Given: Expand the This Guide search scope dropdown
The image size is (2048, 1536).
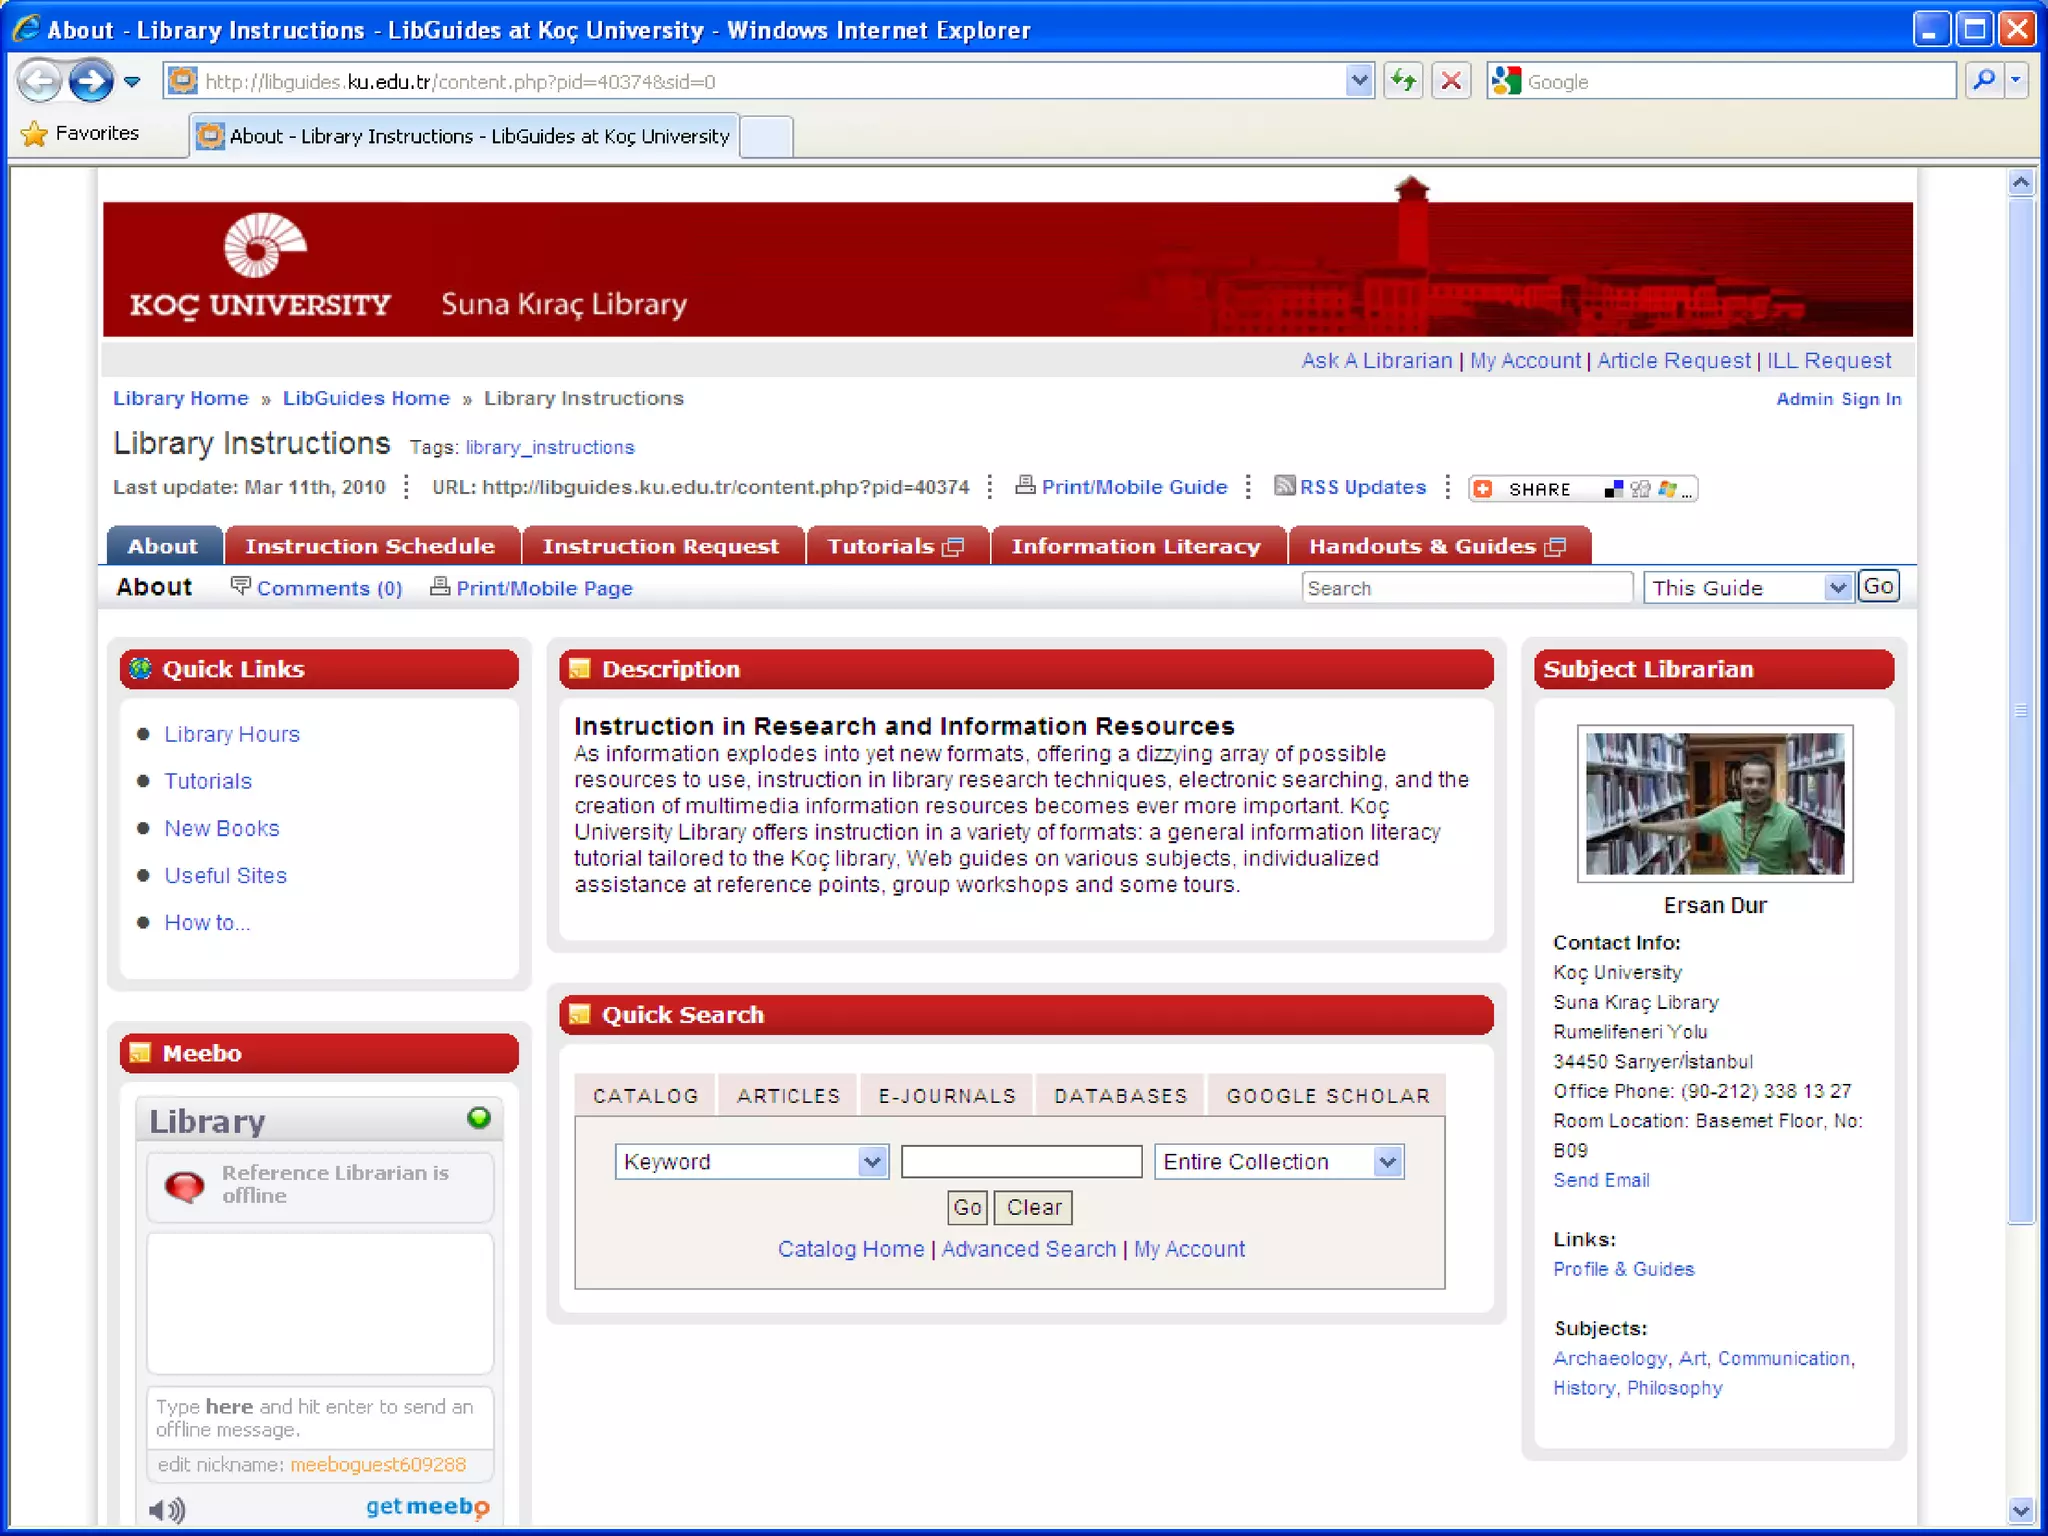Looking at the screenshot, I should [x=1836, y=588].
